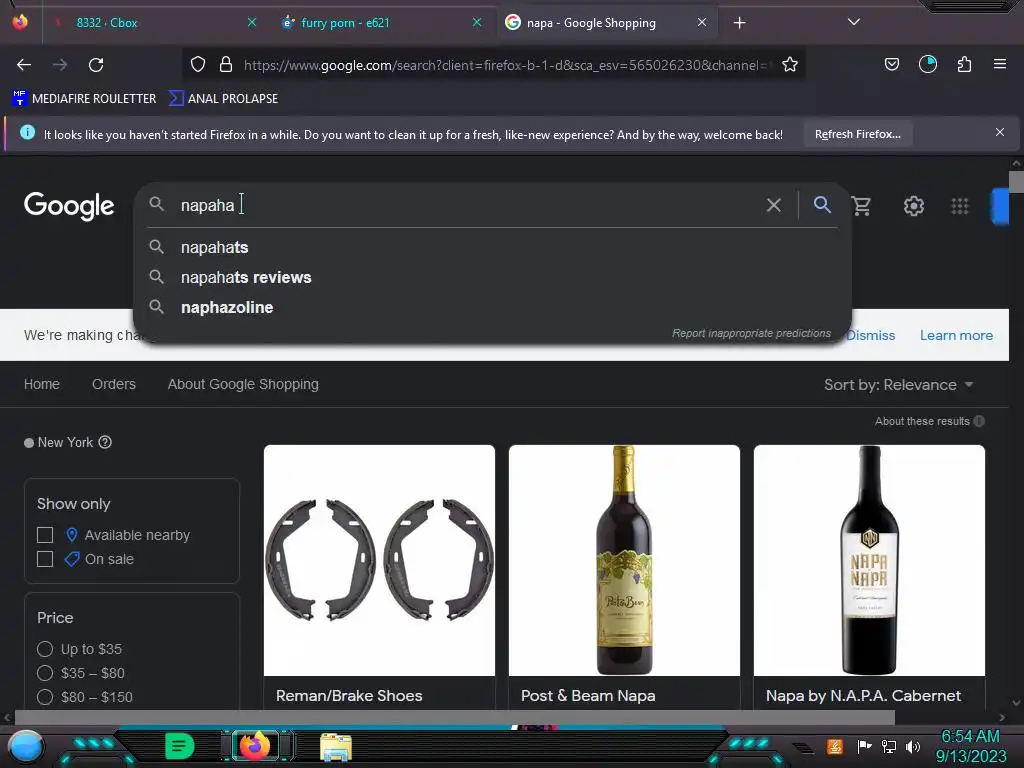Open the brake shoes product image
The image size is (1024, 768).
pyautogui.click(x=379, y=560)
